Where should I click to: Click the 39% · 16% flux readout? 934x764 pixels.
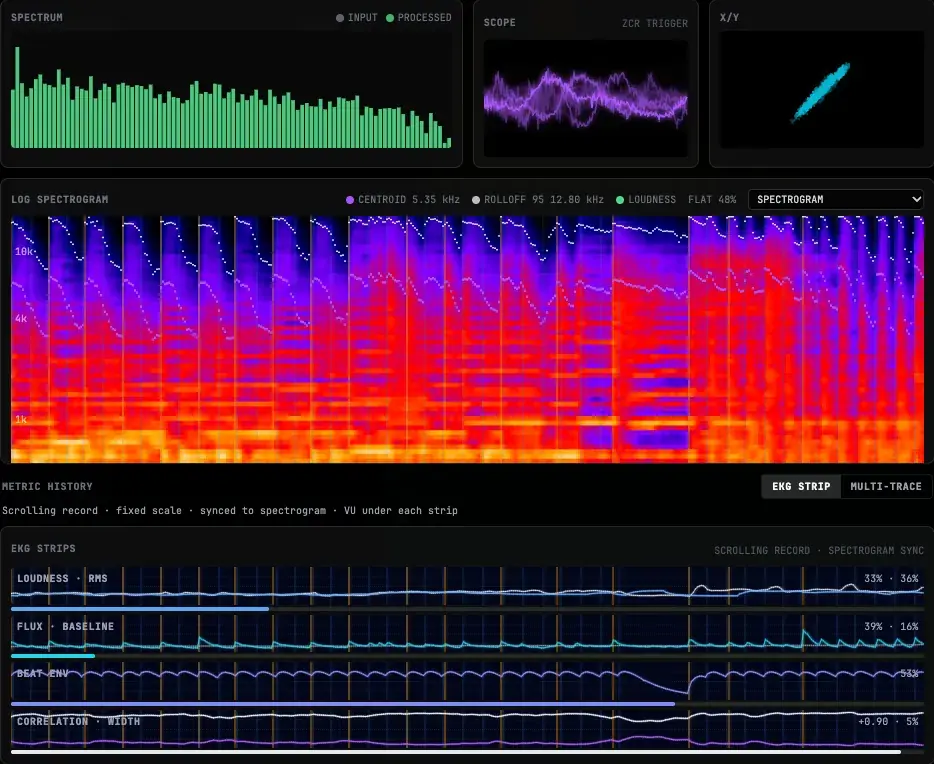(891, 626)
